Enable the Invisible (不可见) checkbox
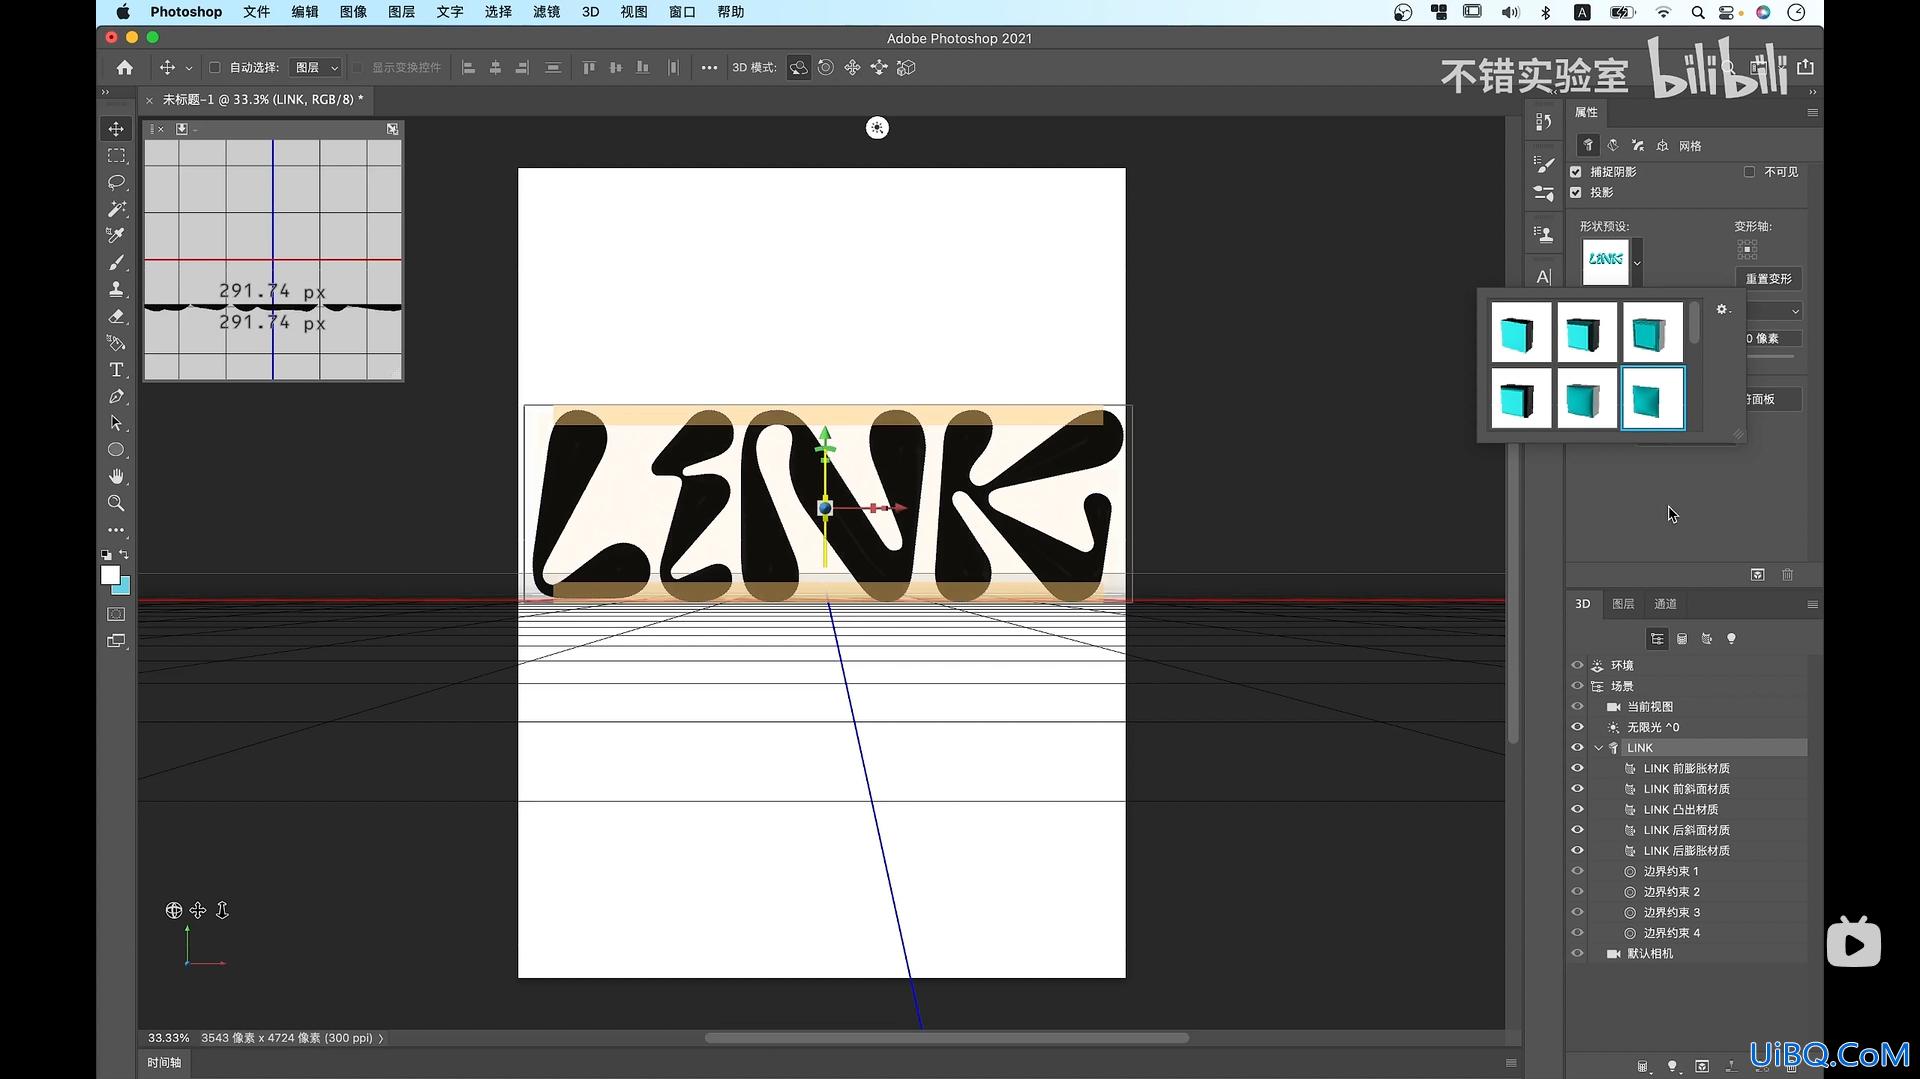The width and height of the screenshot is (1920, 1079). [1749, 172]
